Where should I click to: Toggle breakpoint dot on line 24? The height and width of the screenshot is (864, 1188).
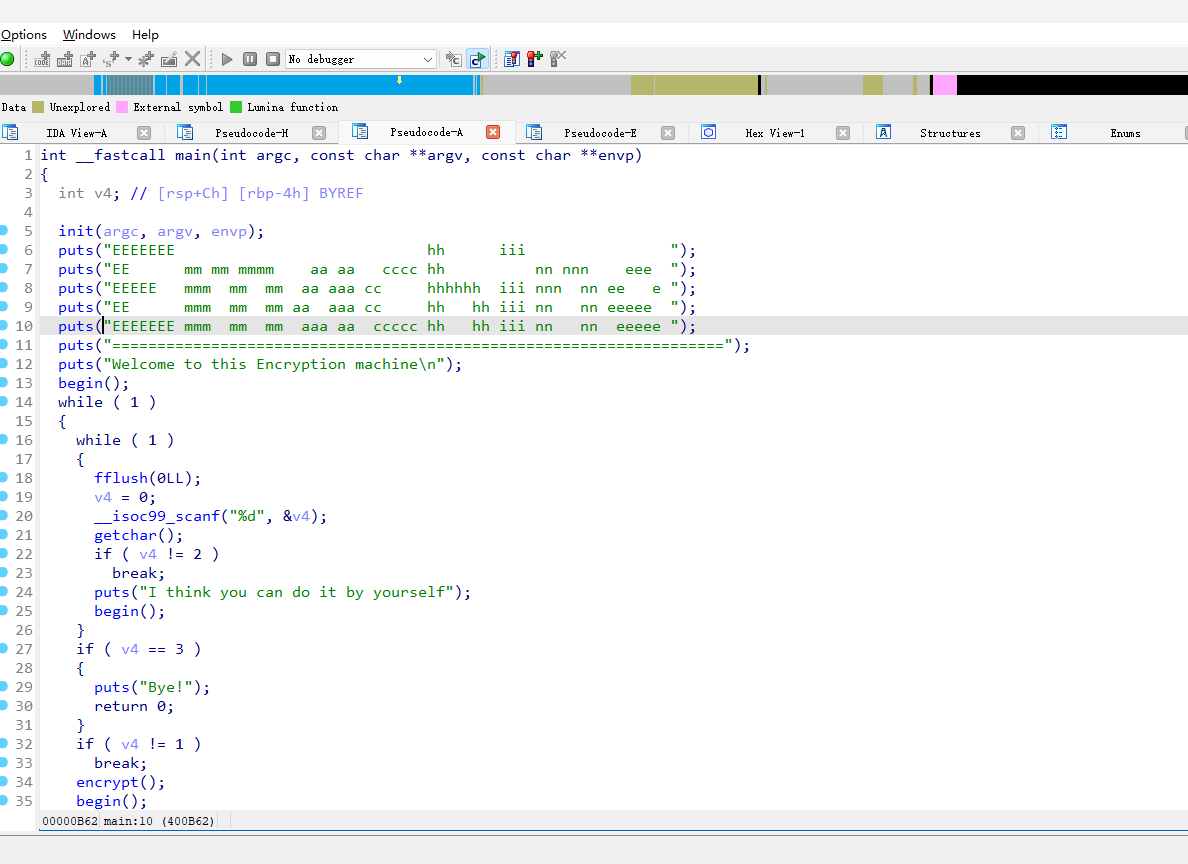4,591
